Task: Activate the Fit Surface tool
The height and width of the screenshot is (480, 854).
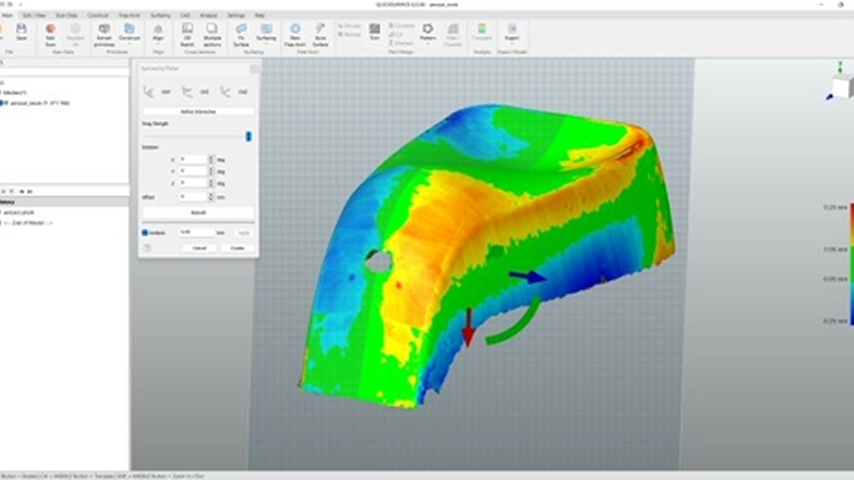Action: (x=242, y=34)
